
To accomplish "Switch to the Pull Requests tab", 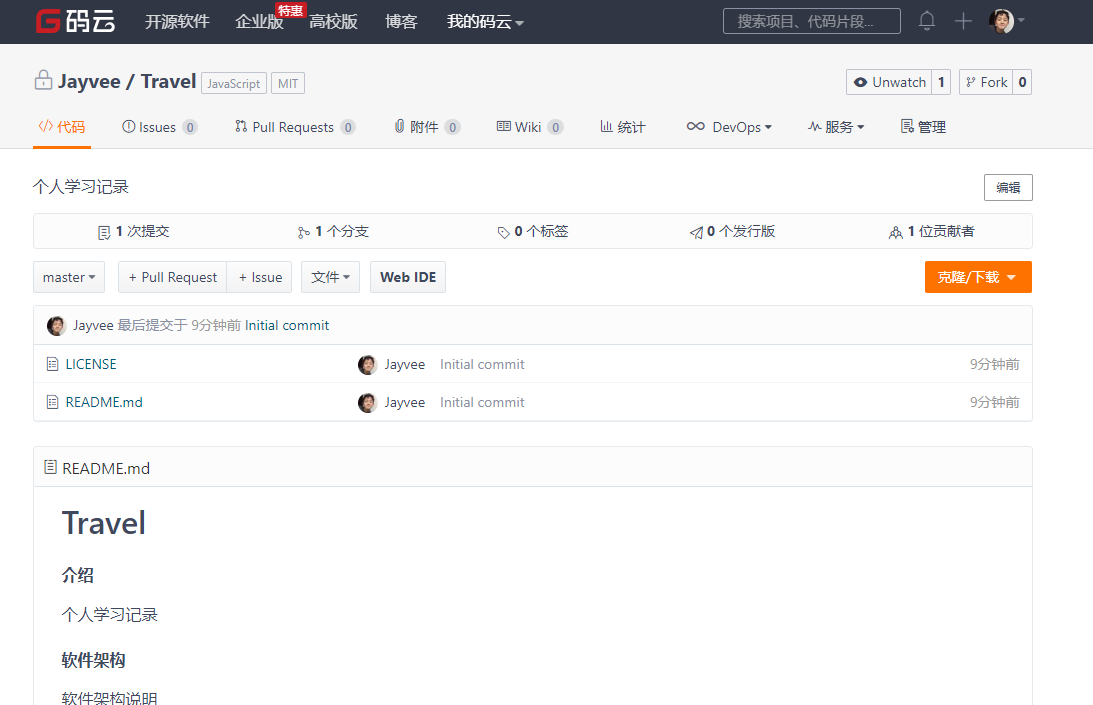I will pos(295,127).
